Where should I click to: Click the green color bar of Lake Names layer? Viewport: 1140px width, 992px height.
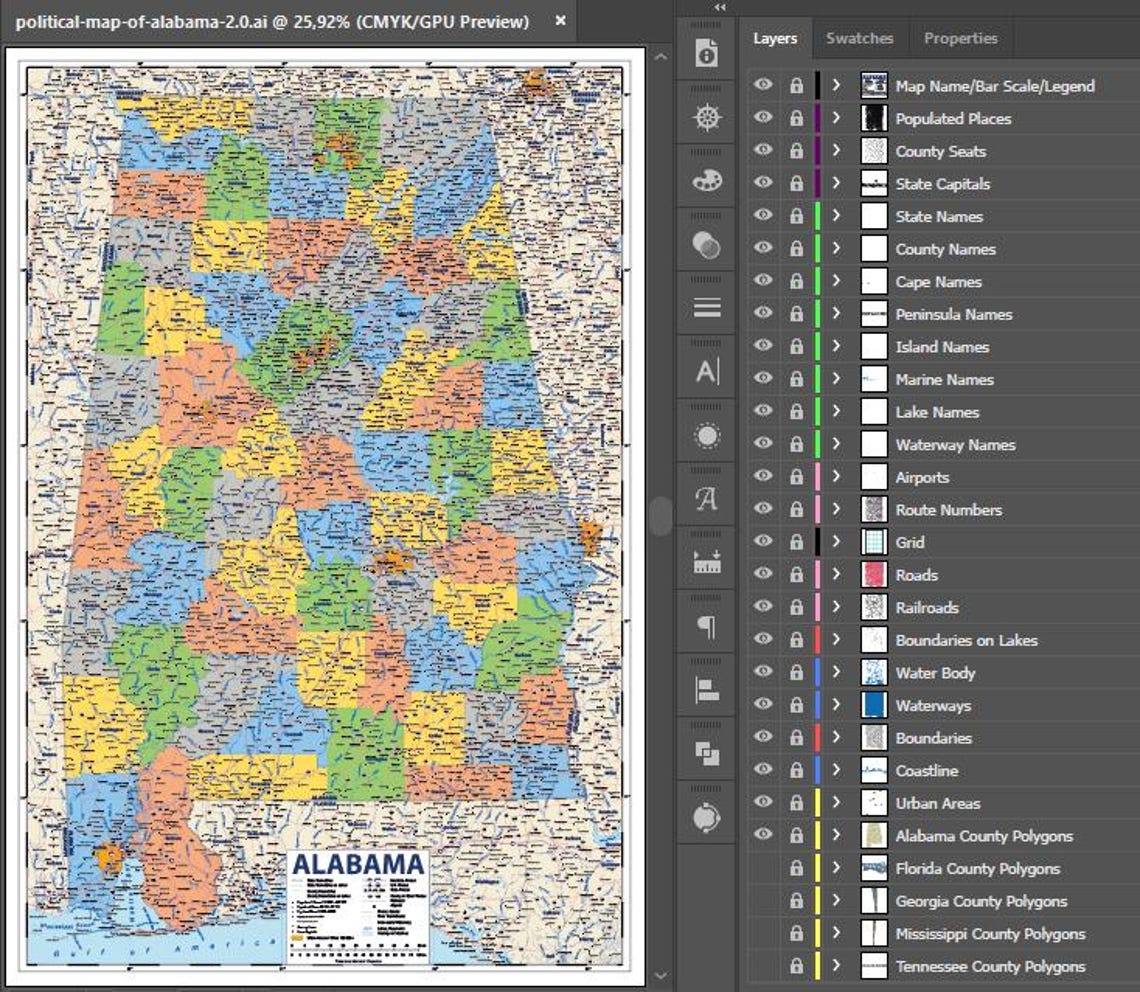[x=816, y=411]
